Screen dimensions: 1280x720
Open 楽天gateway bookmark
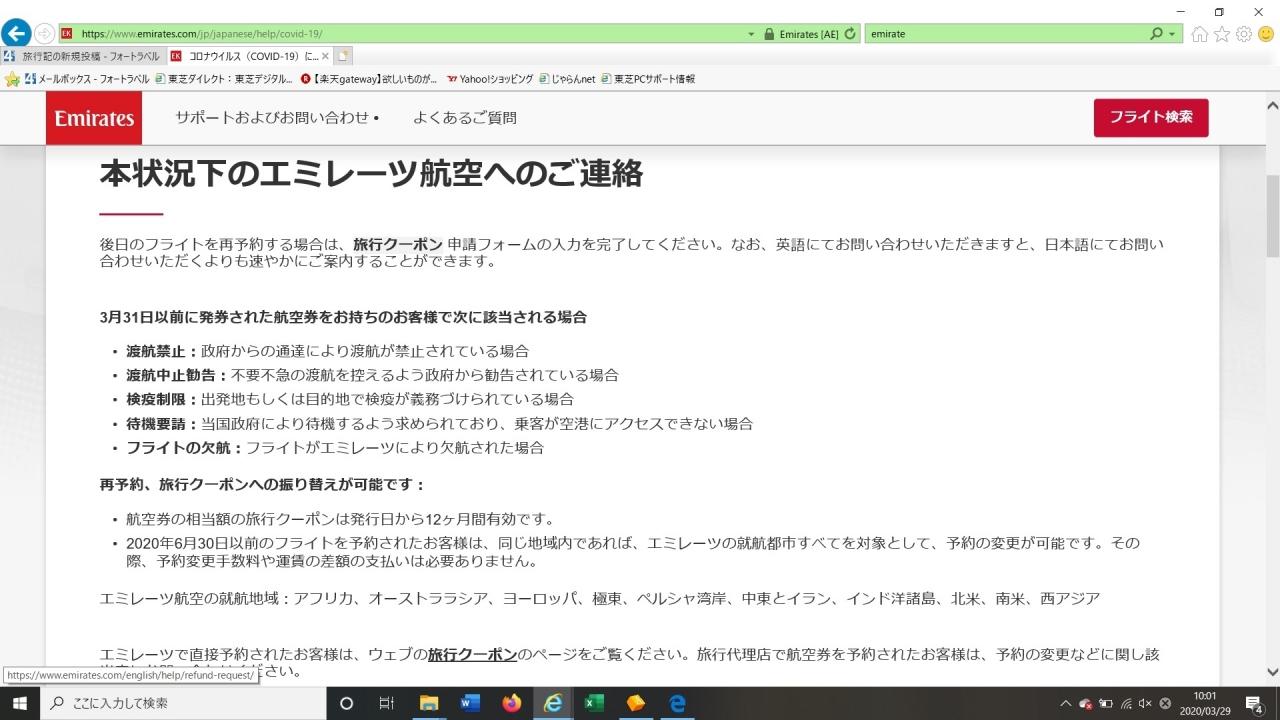(369, 78)
